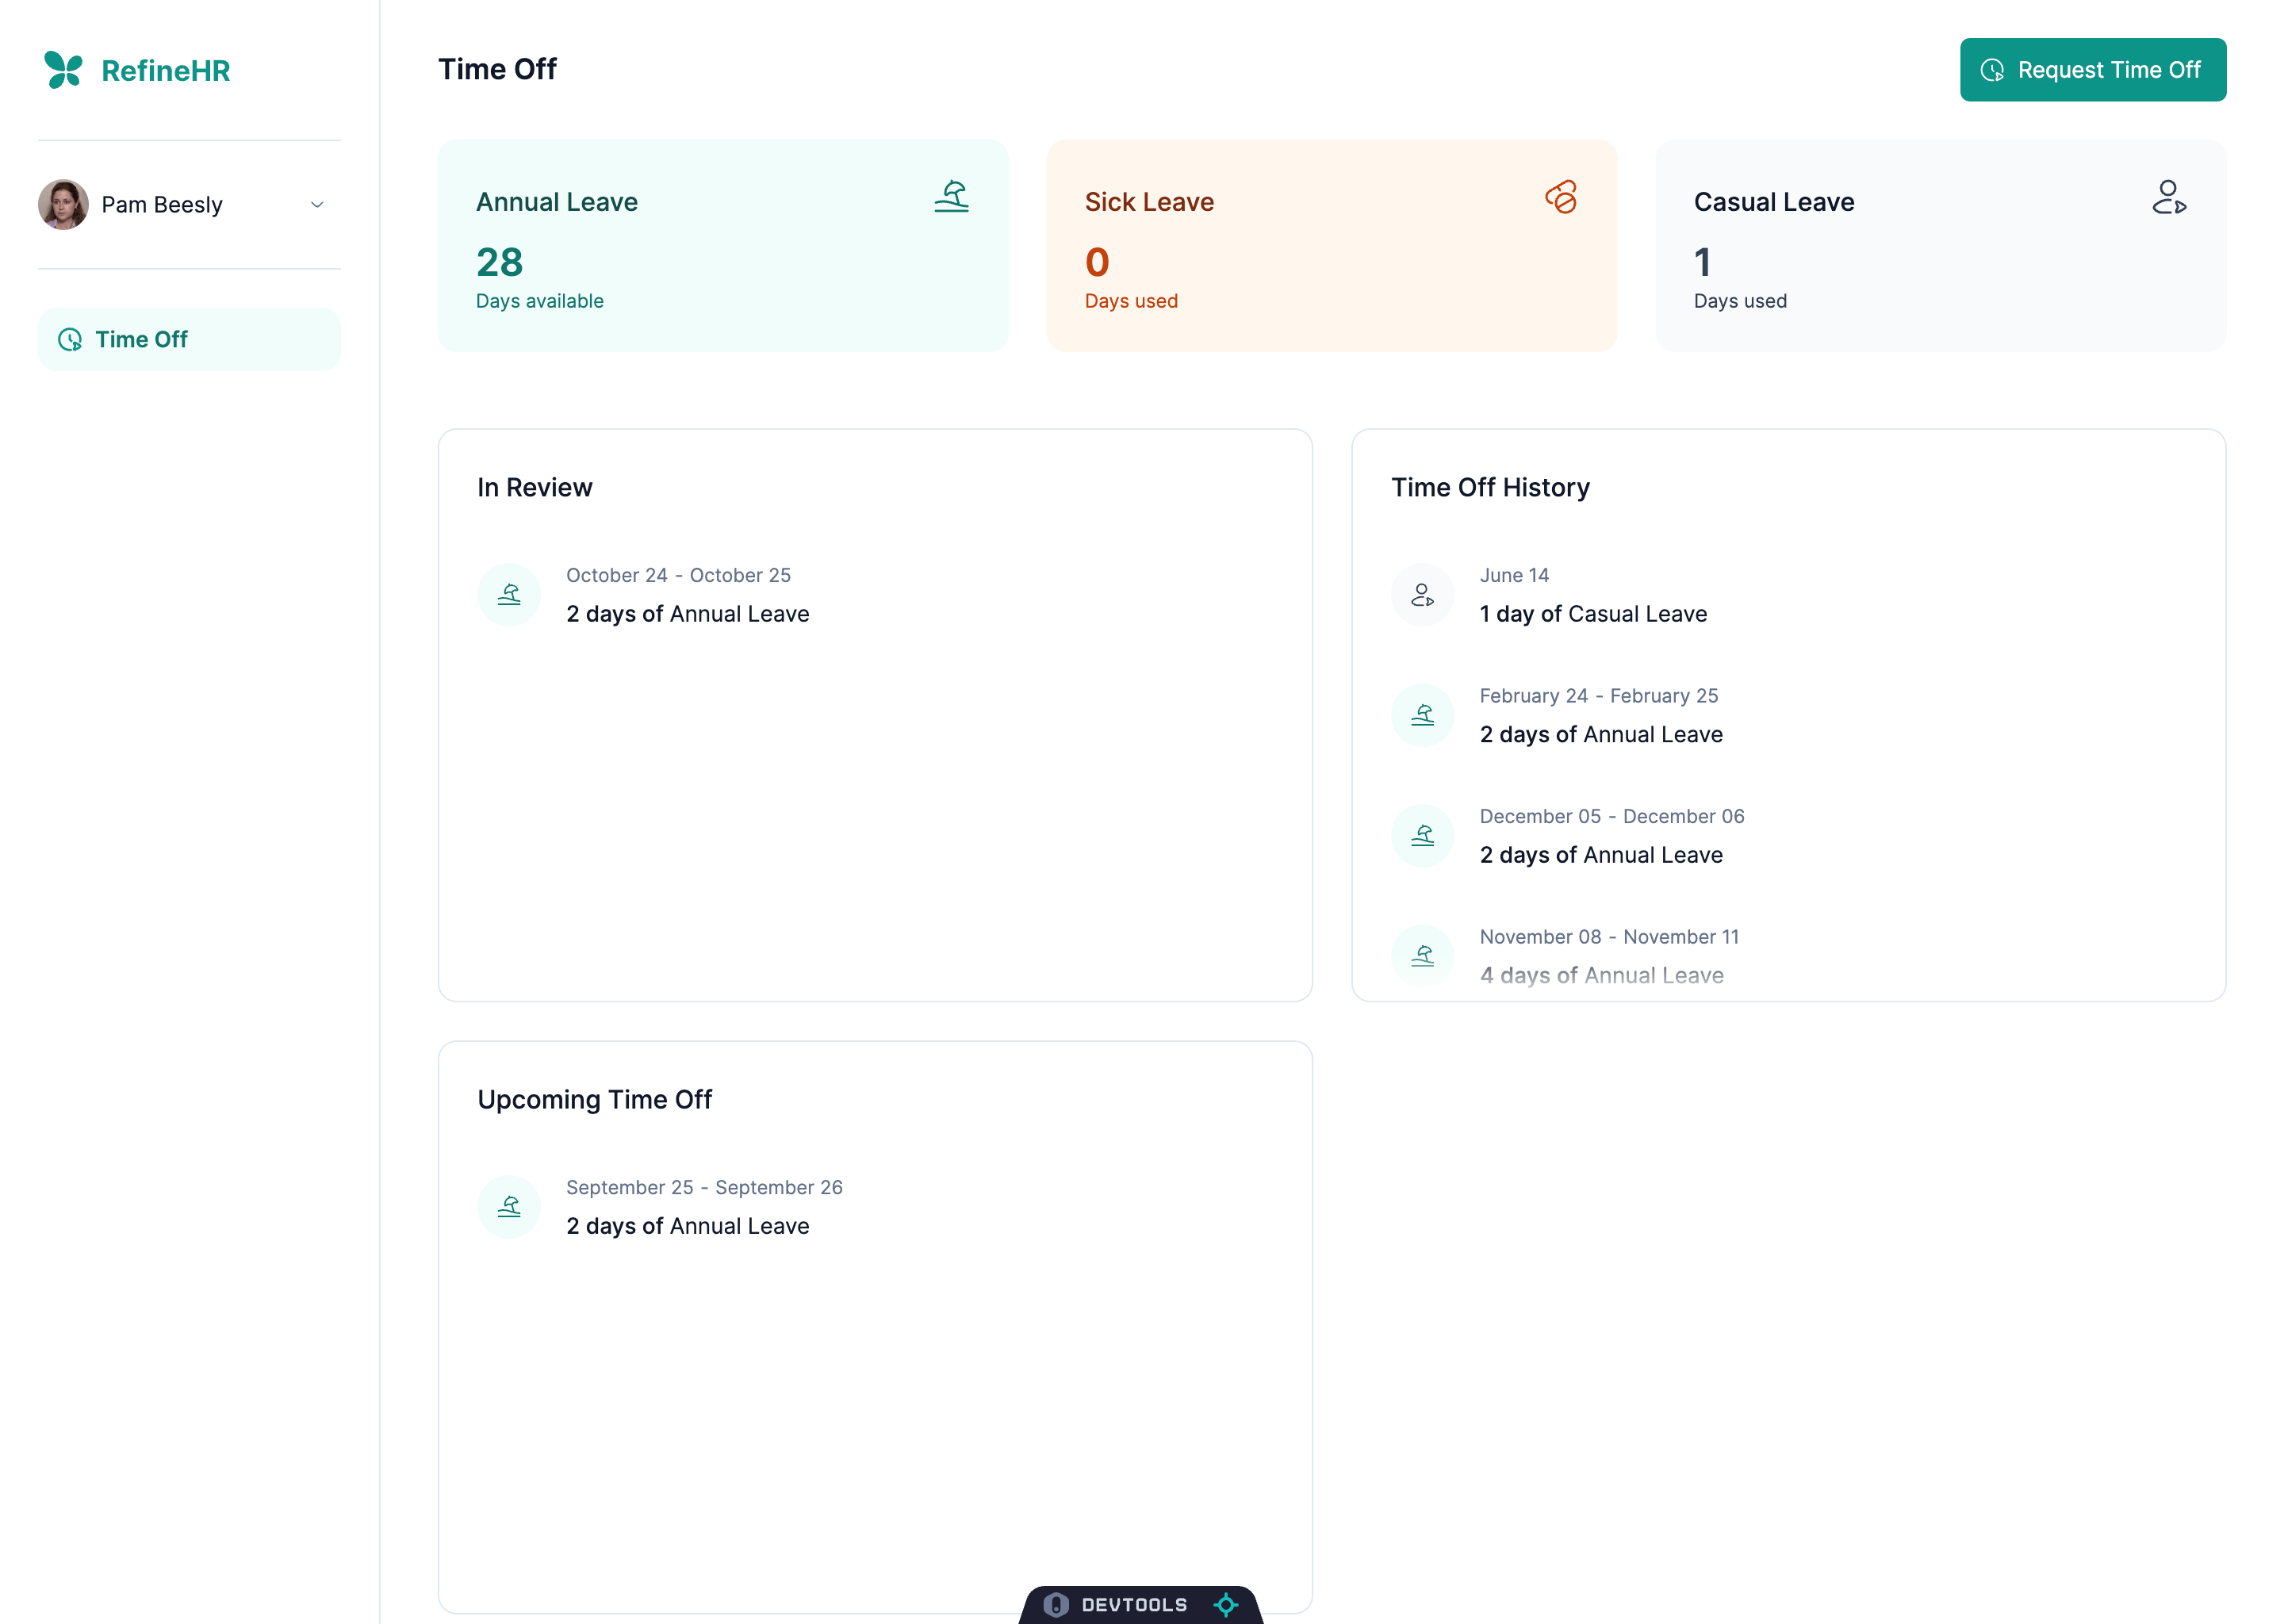The image size is (2284, 1624).
Task: Click the pills icon on Sick Leave card
Action: point(1560,197)
